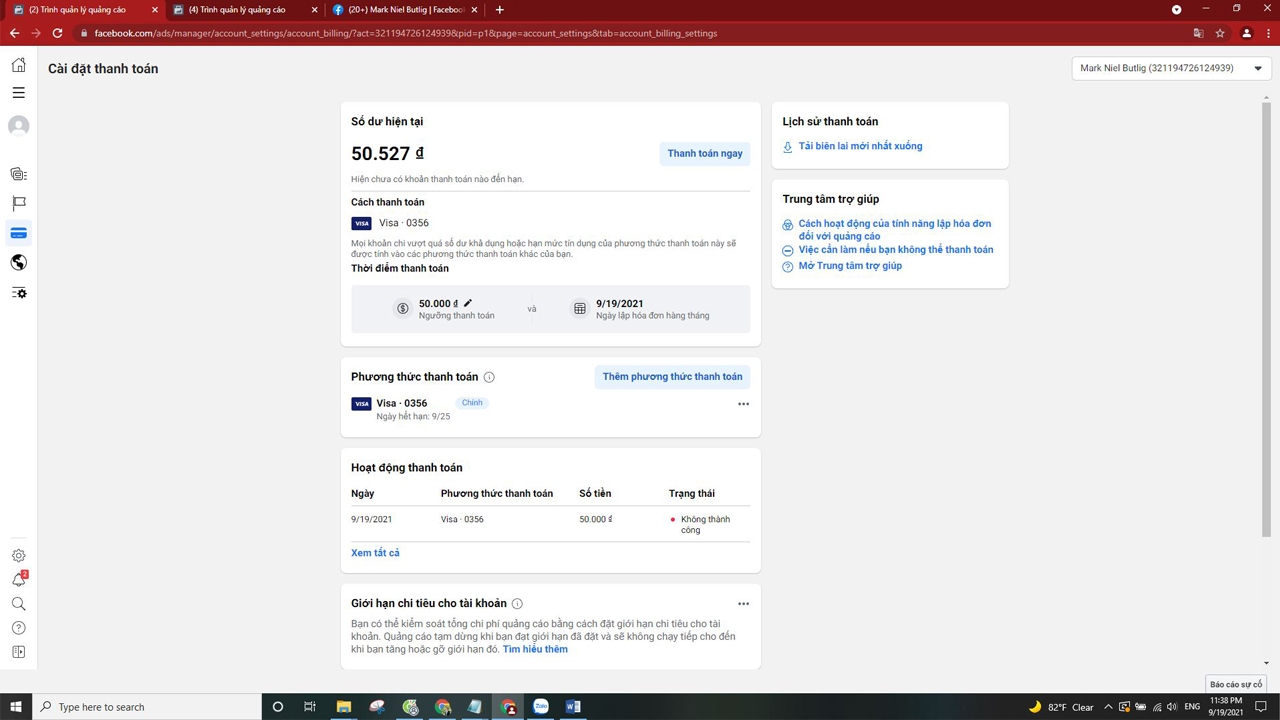1280x720 pixels.
Task: Click Xem tất cả under payment activity
Action: pyautogui.click(x=375, y=553)
